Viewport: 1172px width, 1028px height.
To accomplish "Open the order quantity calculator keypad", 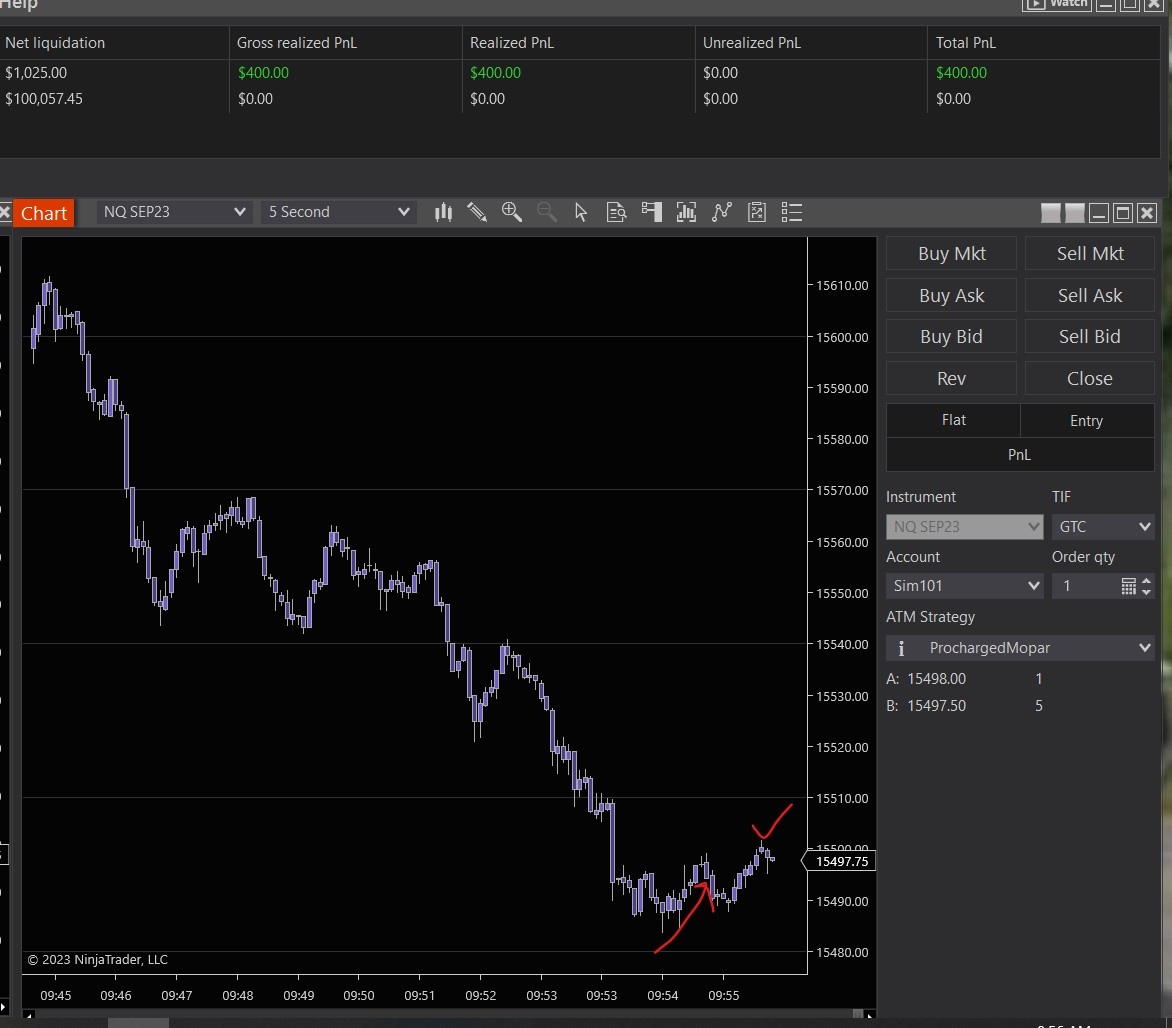I will coord(1128,586).
